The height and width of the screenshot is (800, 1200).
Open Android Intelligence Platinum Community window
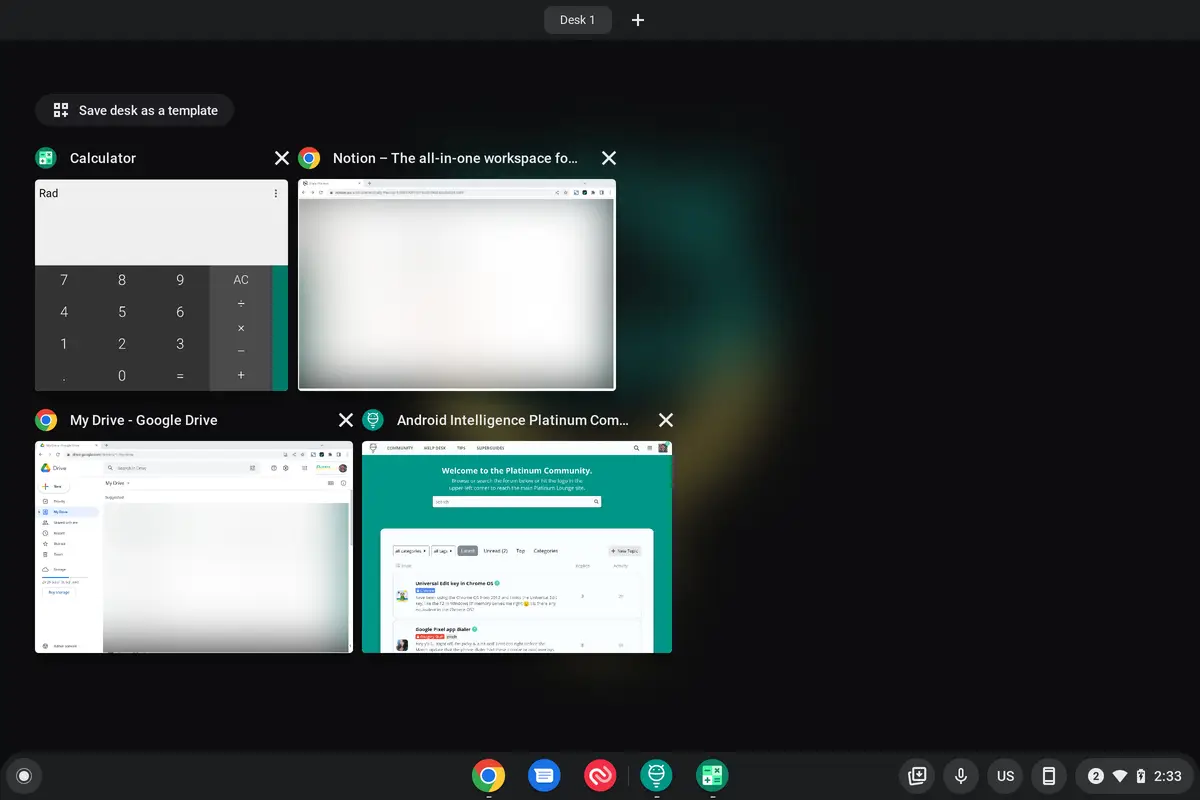pyautogui.click(x=516, y=547)
